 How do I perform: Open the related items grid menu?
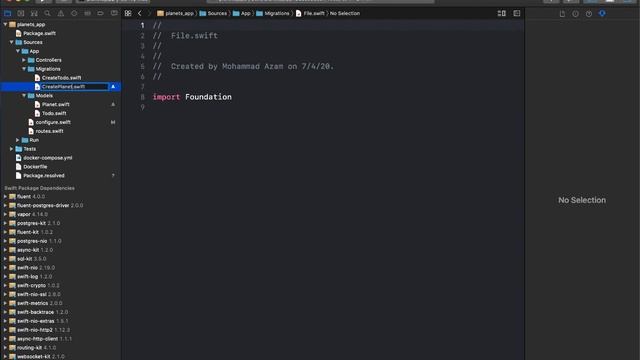point(128,13)
